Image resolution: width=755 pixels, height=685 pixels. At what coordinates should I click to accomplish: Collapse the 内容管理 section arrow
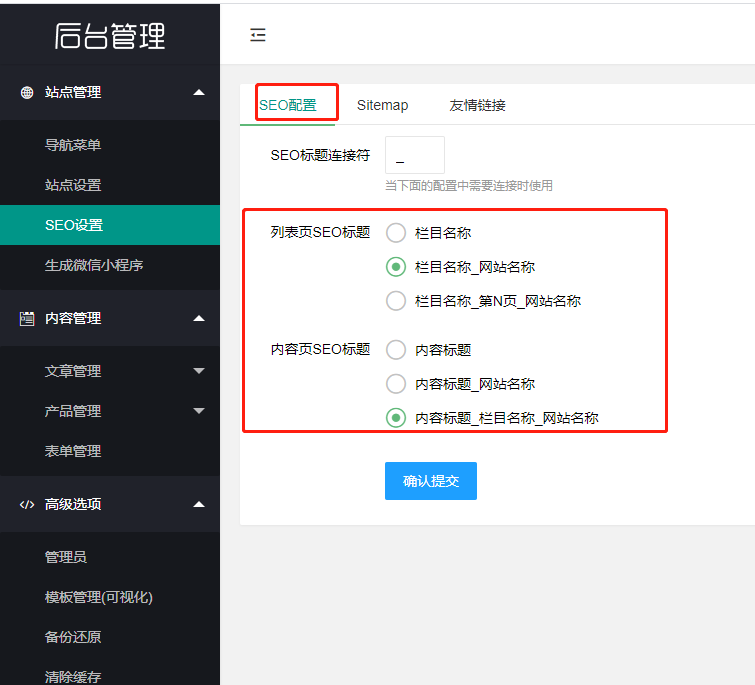tap(199, 318)
